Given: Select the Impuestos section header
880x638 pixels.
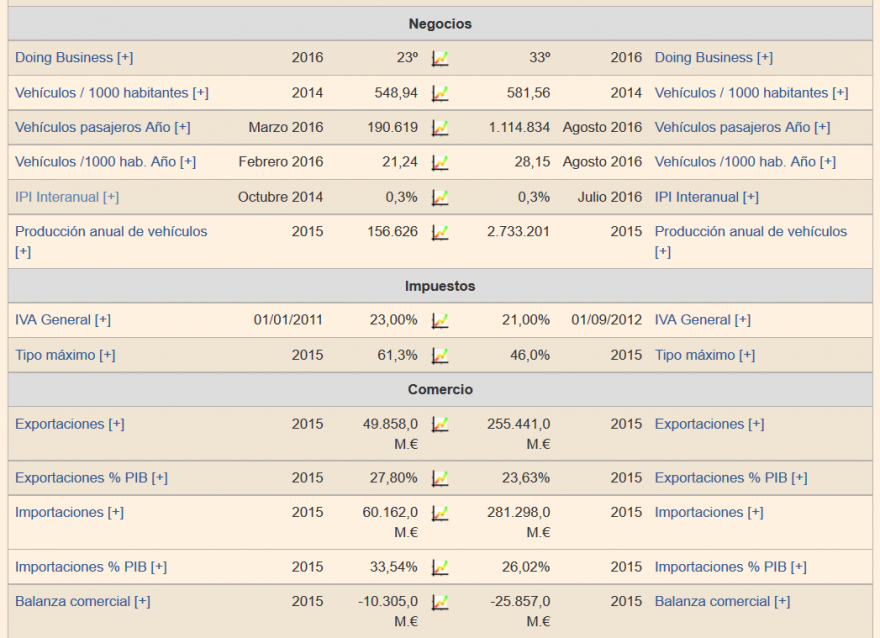Looking at the screenshot, I should [x=440, y=286].
